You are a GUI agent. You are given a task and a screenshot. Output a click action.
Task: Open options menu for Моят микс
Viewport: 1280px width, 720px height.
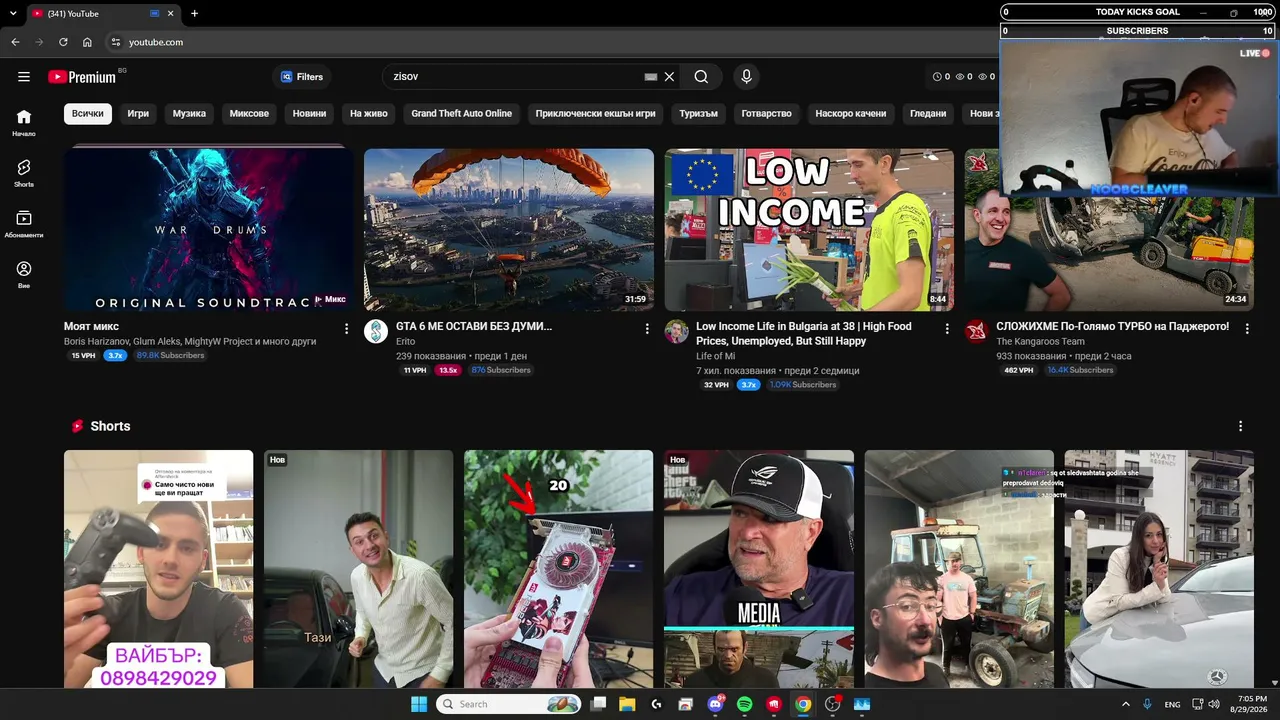point(347,328)
